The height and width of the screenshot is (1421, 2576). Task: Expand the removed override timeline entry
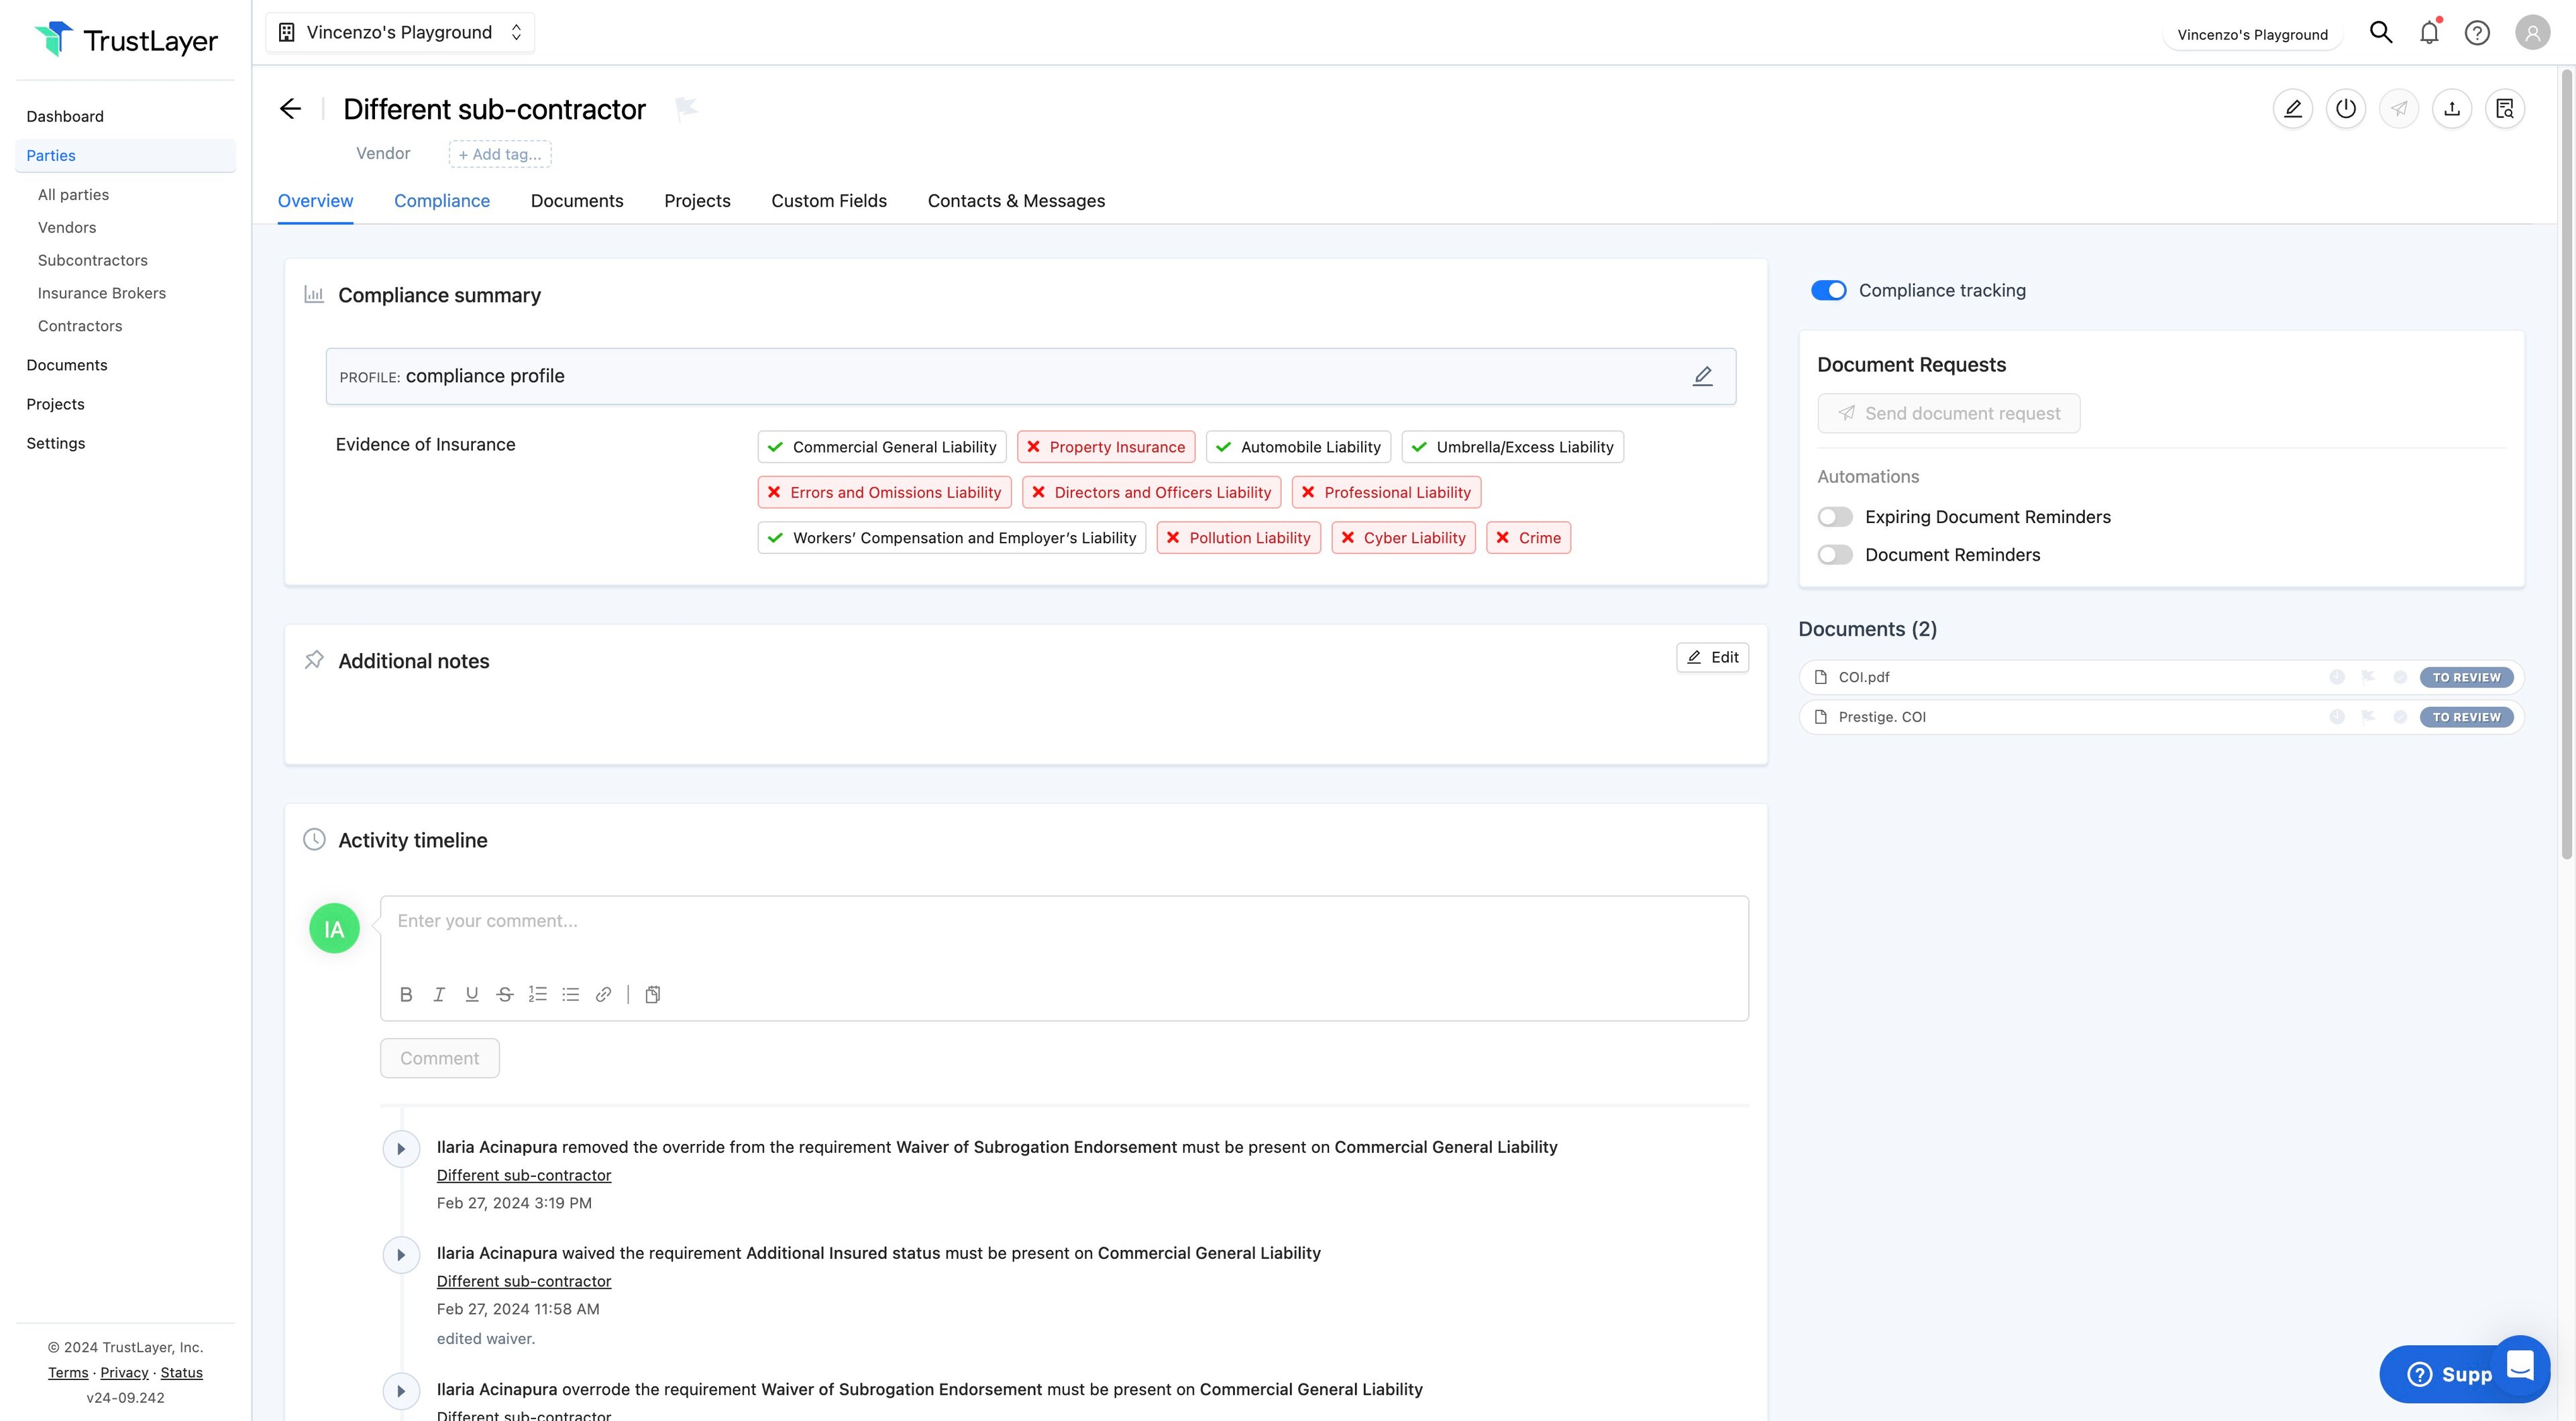coord(401,1148)
